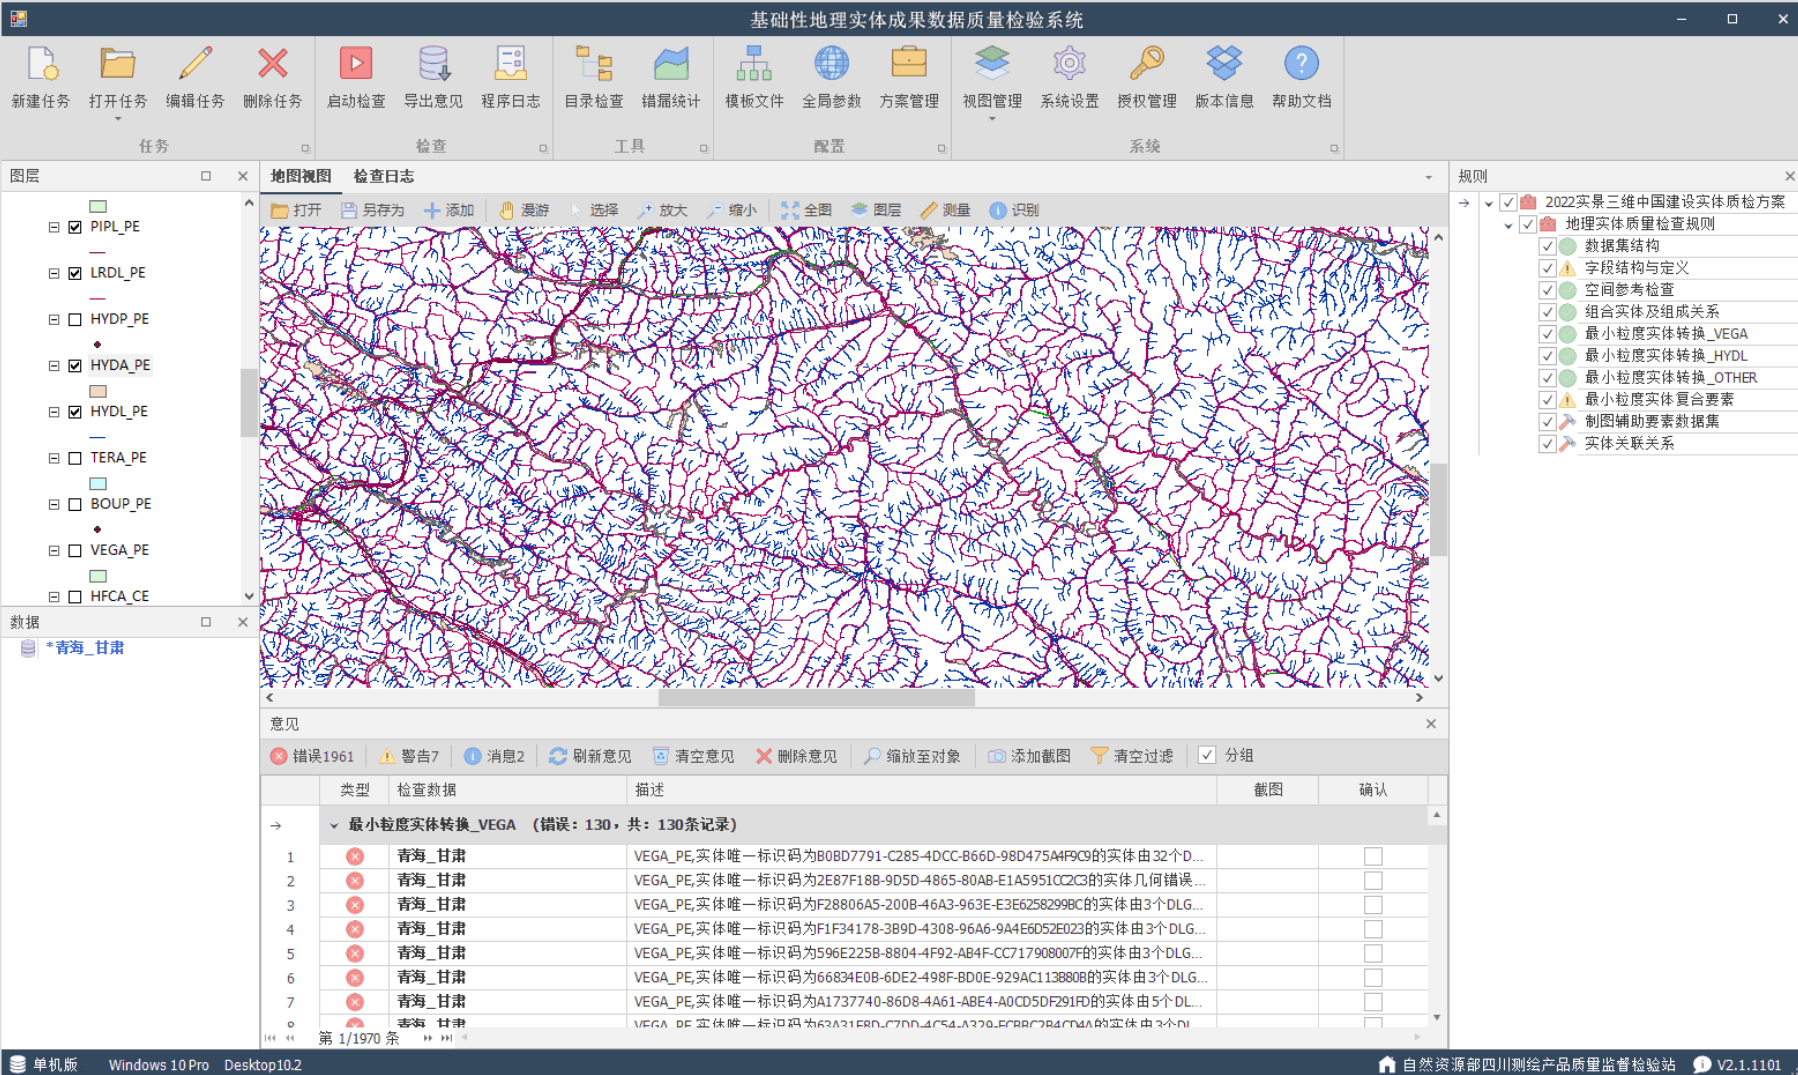Check the HYDP_PE layer checkbox
1798x1075 pixels.
(x=75, y=320)
